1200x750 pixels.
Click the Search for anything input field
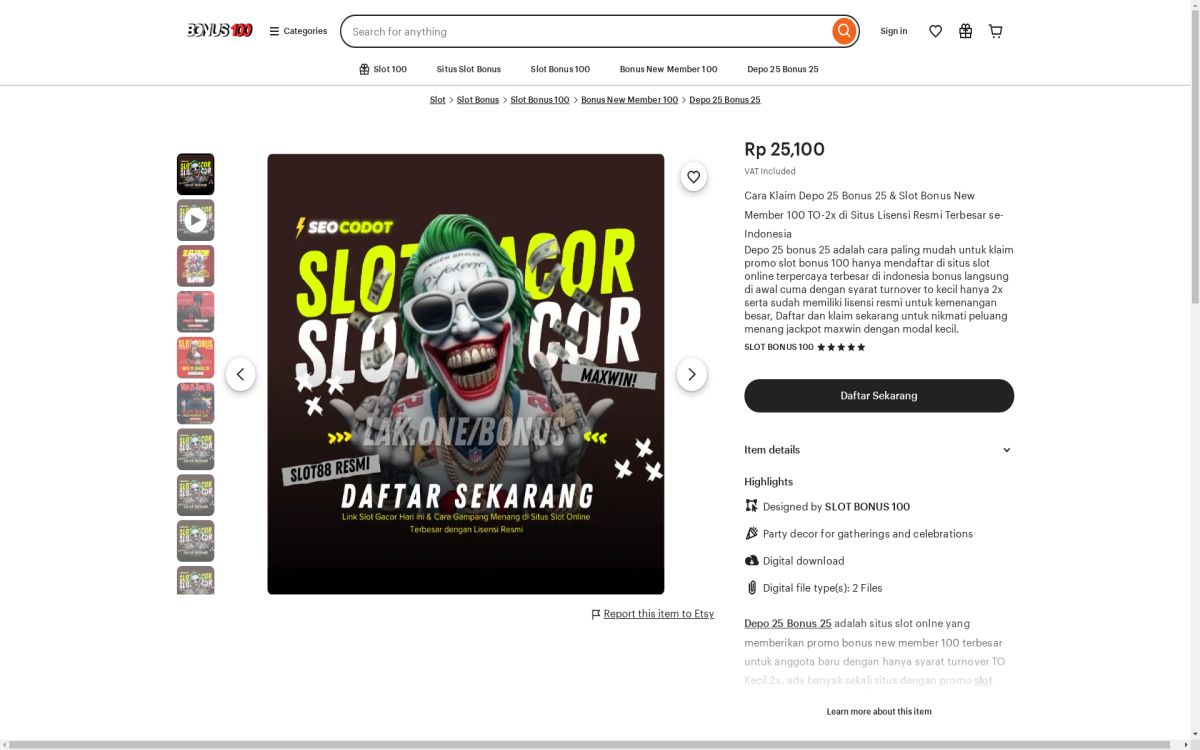click(585, 31)
